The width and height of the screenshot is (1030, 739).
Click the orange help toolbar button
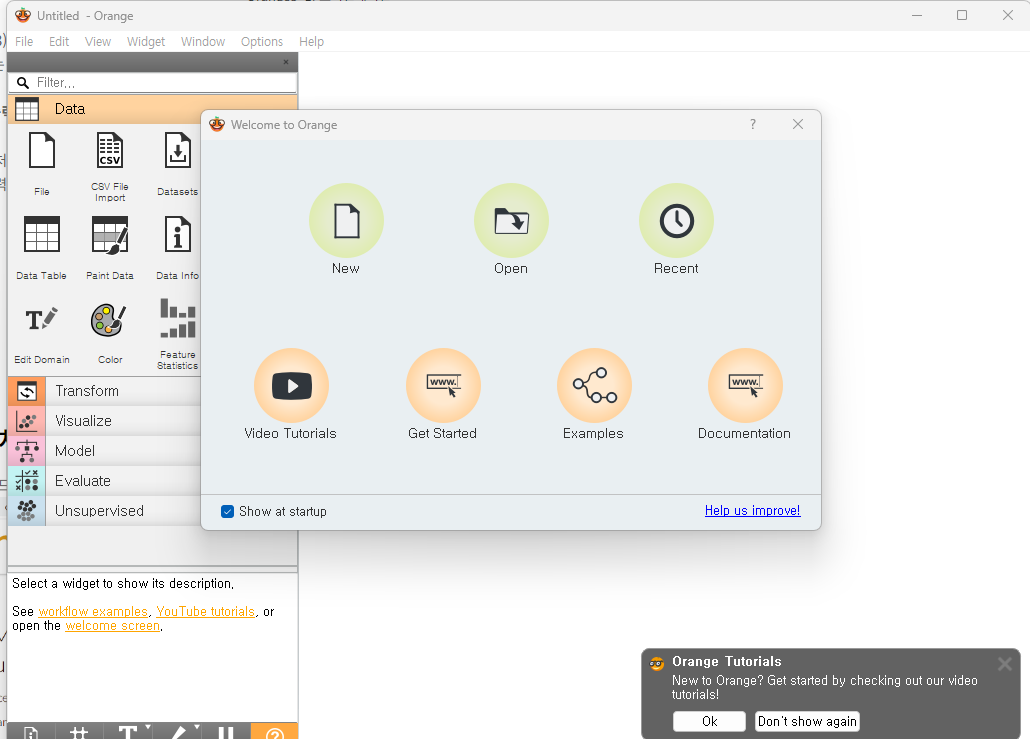pyautogui.click(x=275, y=731)
